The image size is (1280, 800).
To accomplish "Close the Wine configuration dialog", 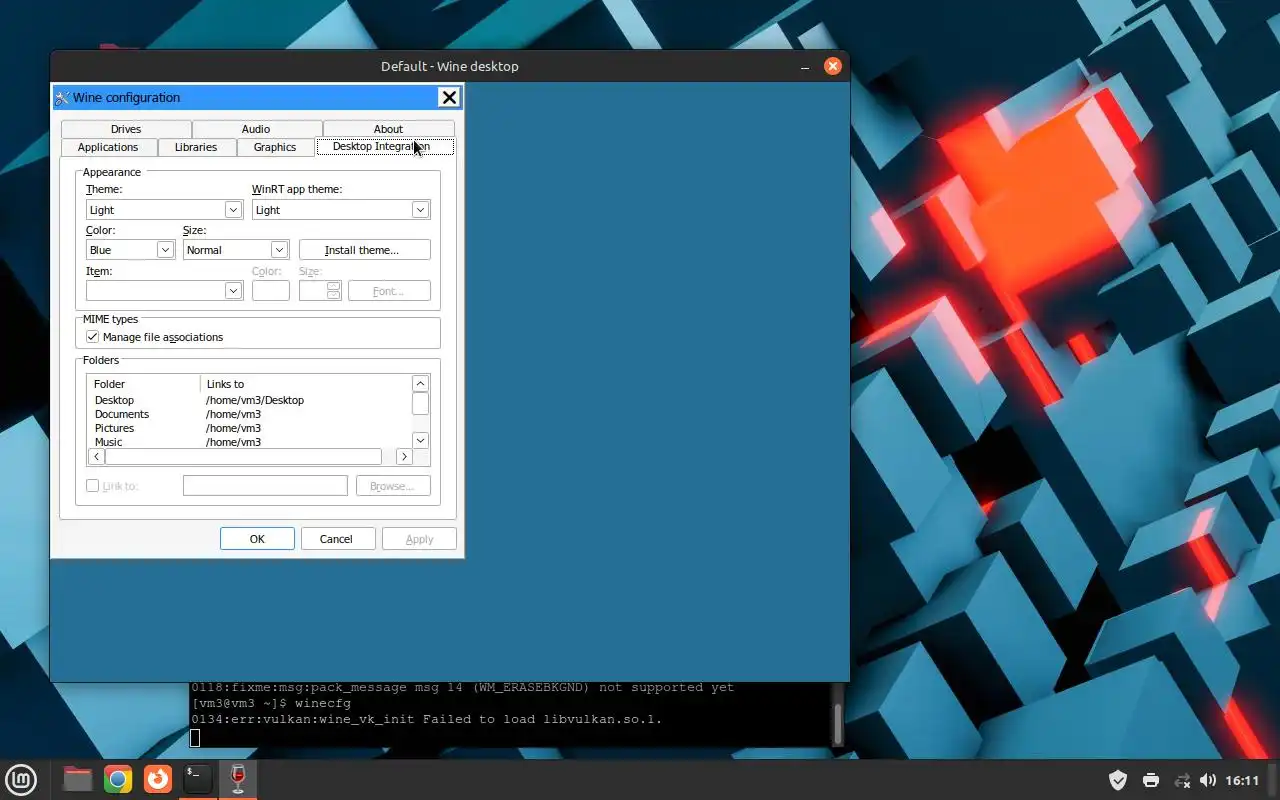I will (449, 97).
